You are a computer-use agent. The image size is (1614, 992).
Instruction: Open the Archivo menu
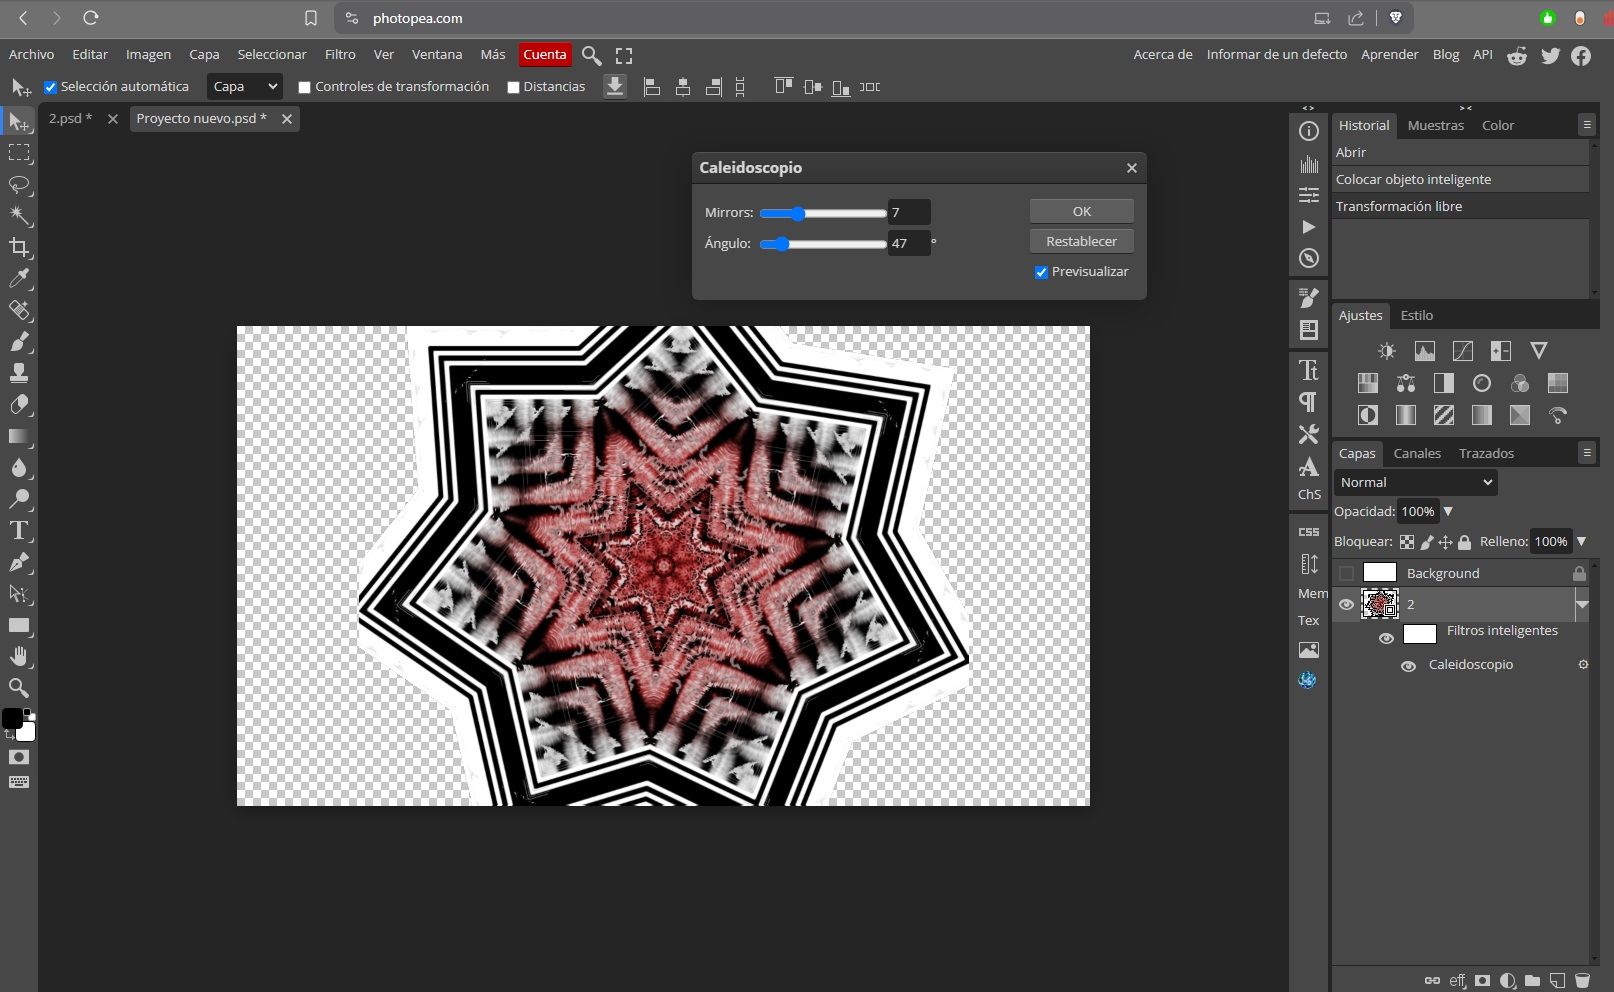click(31, 54)
